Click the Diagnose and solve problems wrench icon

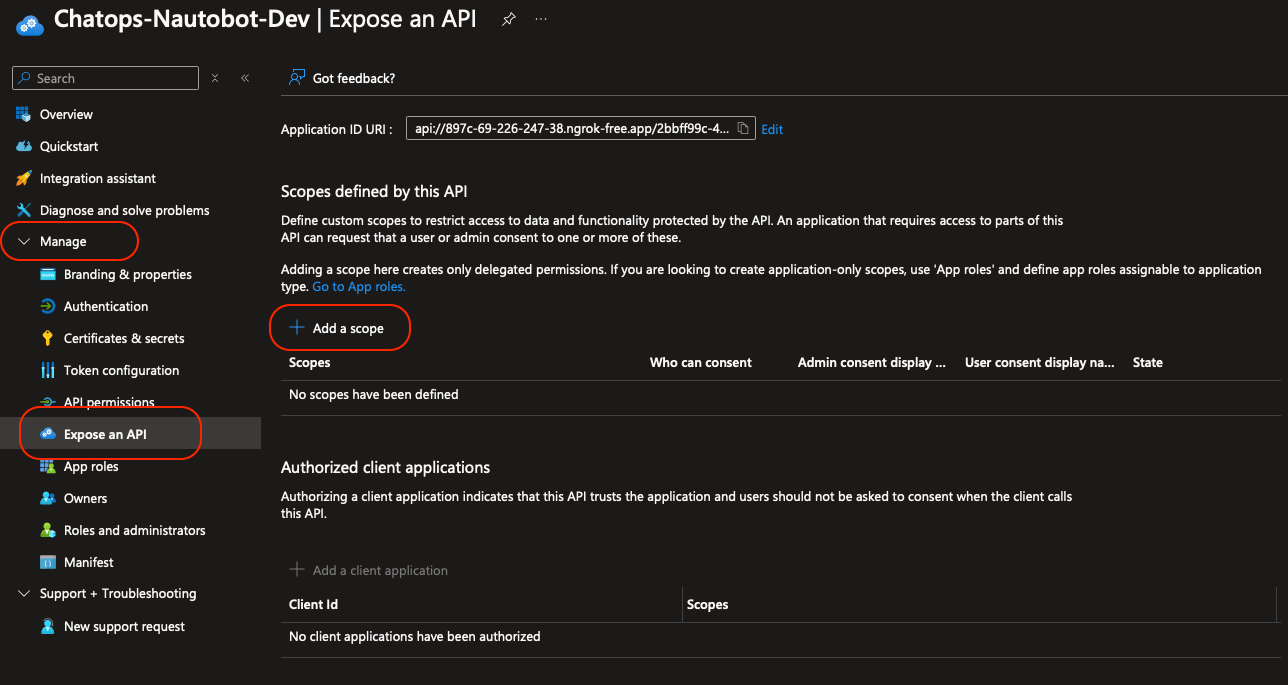(x=23, y=210)
